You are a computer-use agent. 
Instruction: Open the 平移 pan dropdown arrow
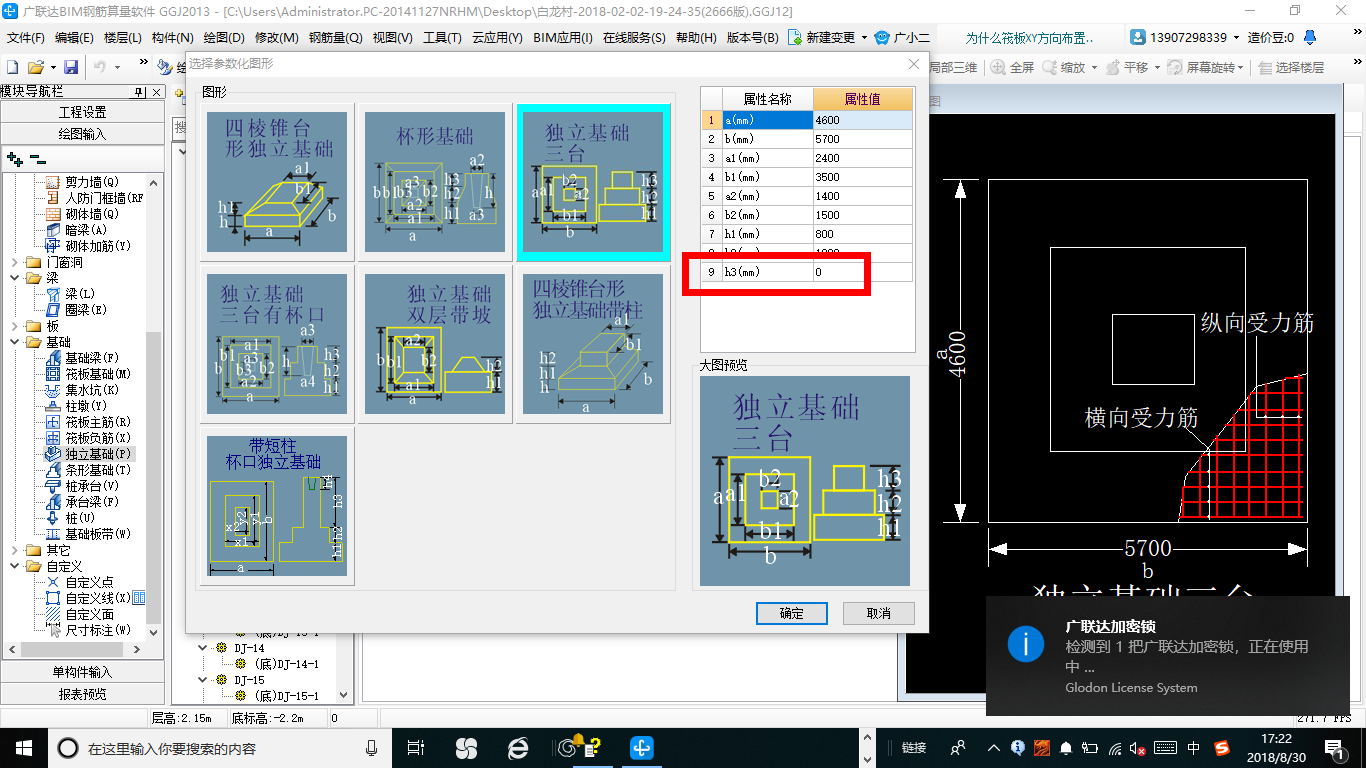(1157, 67)
